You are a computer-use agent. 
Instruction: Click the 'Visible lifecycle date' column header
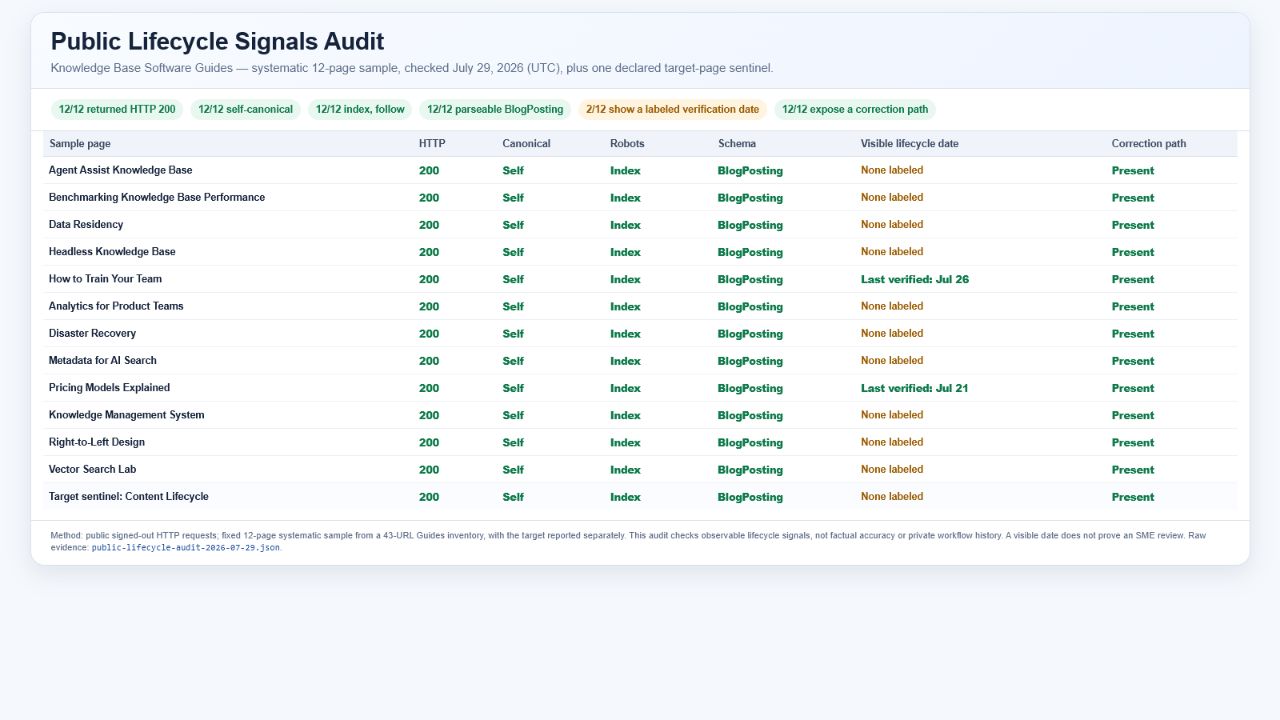click(909, 144)
